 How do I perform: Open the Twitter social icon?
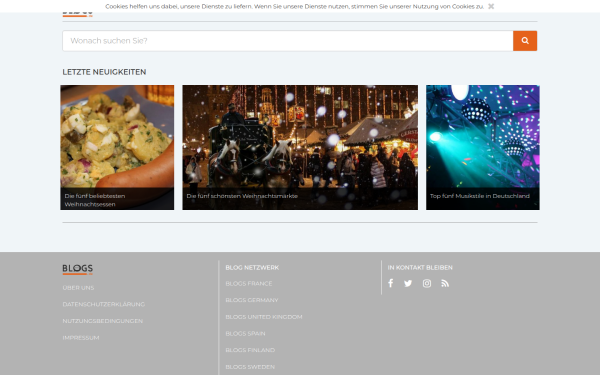click(x=408, y=283)
